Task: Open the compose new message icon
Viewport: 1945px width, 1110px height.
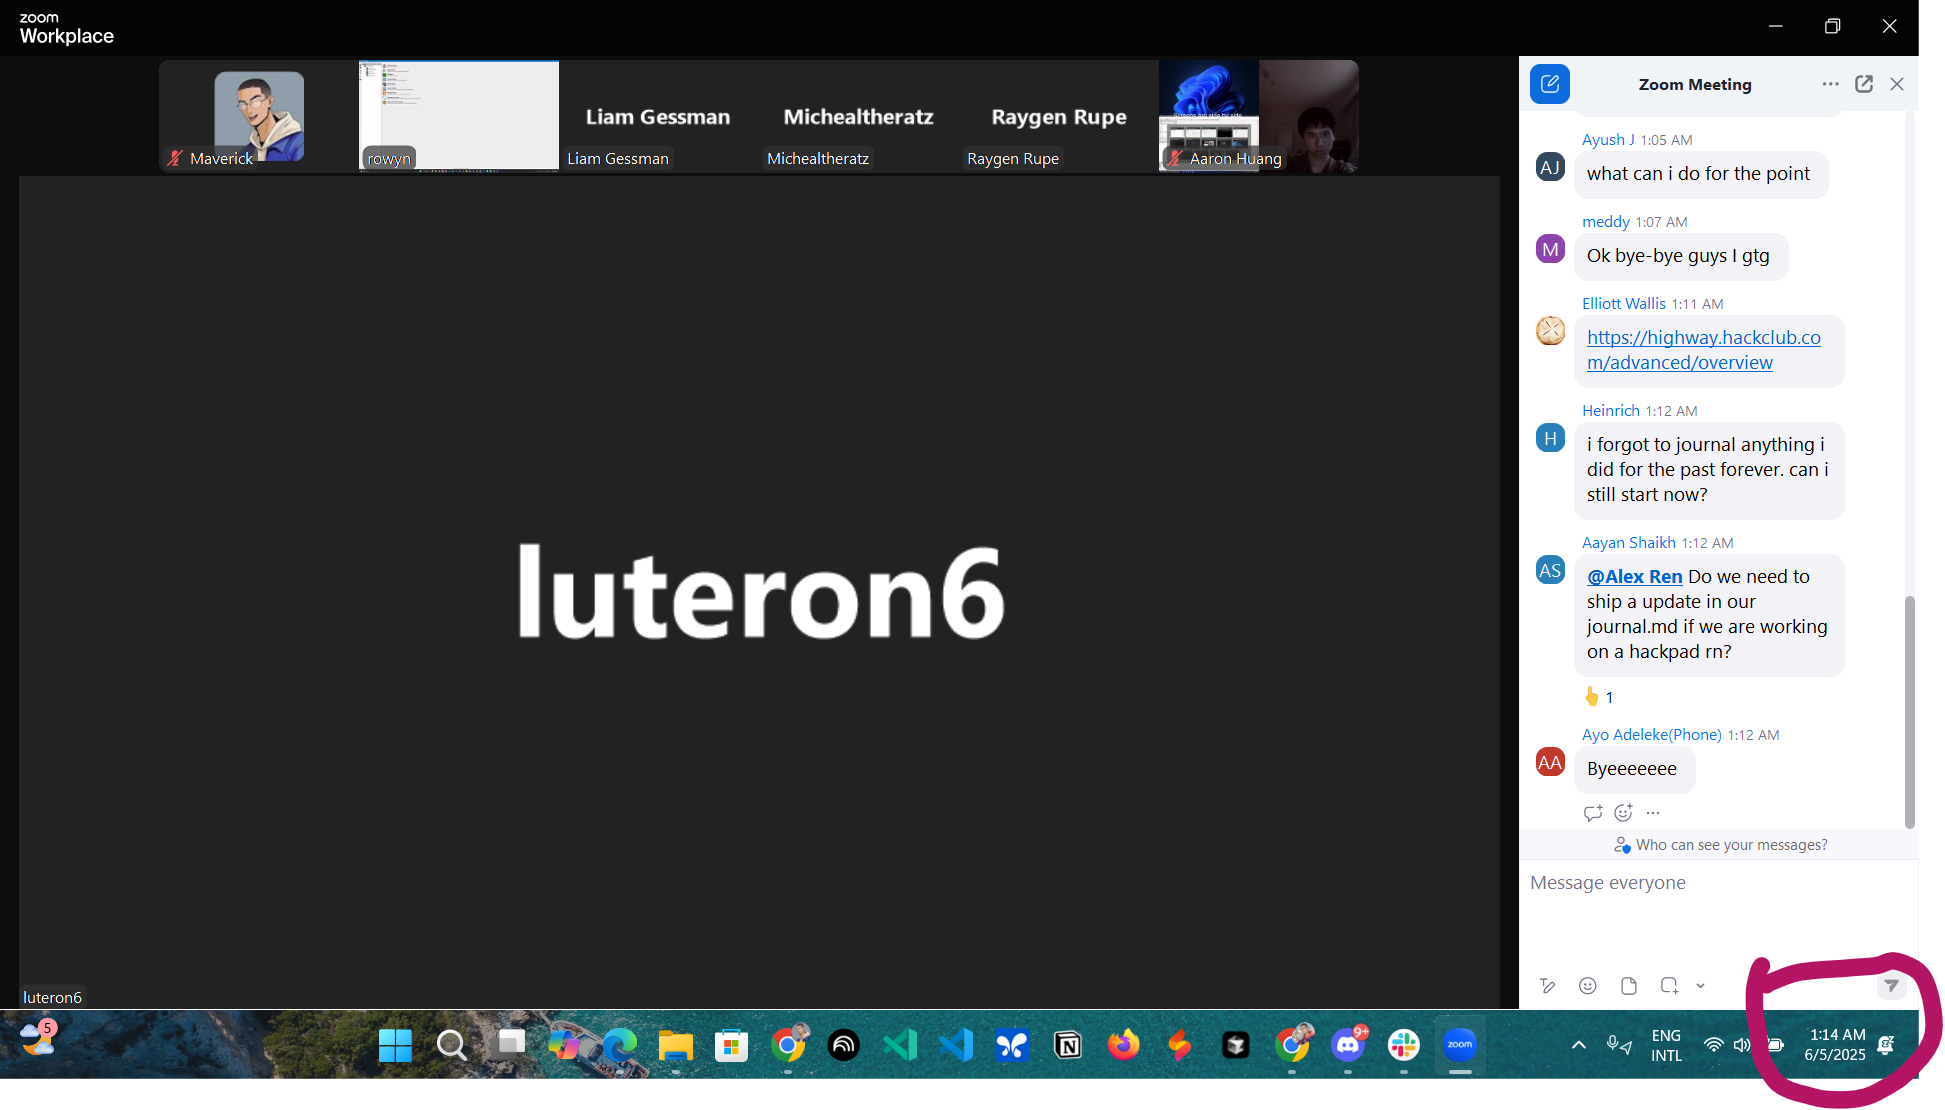Action: click(x=1550, y=84)
